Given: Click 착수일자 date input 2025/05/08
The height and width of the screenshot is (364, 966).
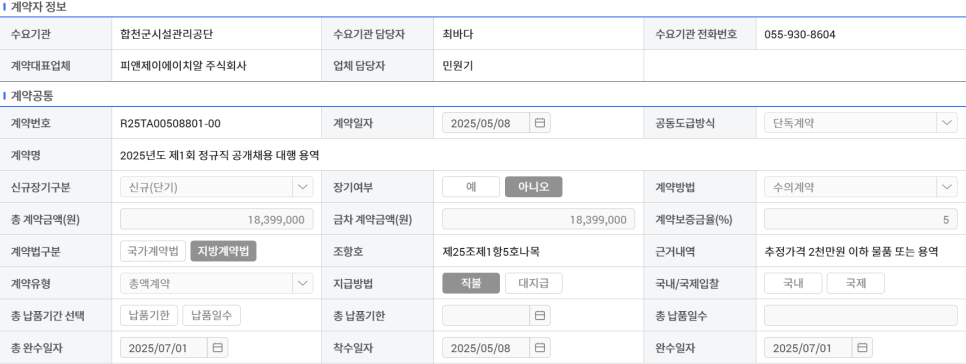Looking at the screenshot, I should point(485,347).
